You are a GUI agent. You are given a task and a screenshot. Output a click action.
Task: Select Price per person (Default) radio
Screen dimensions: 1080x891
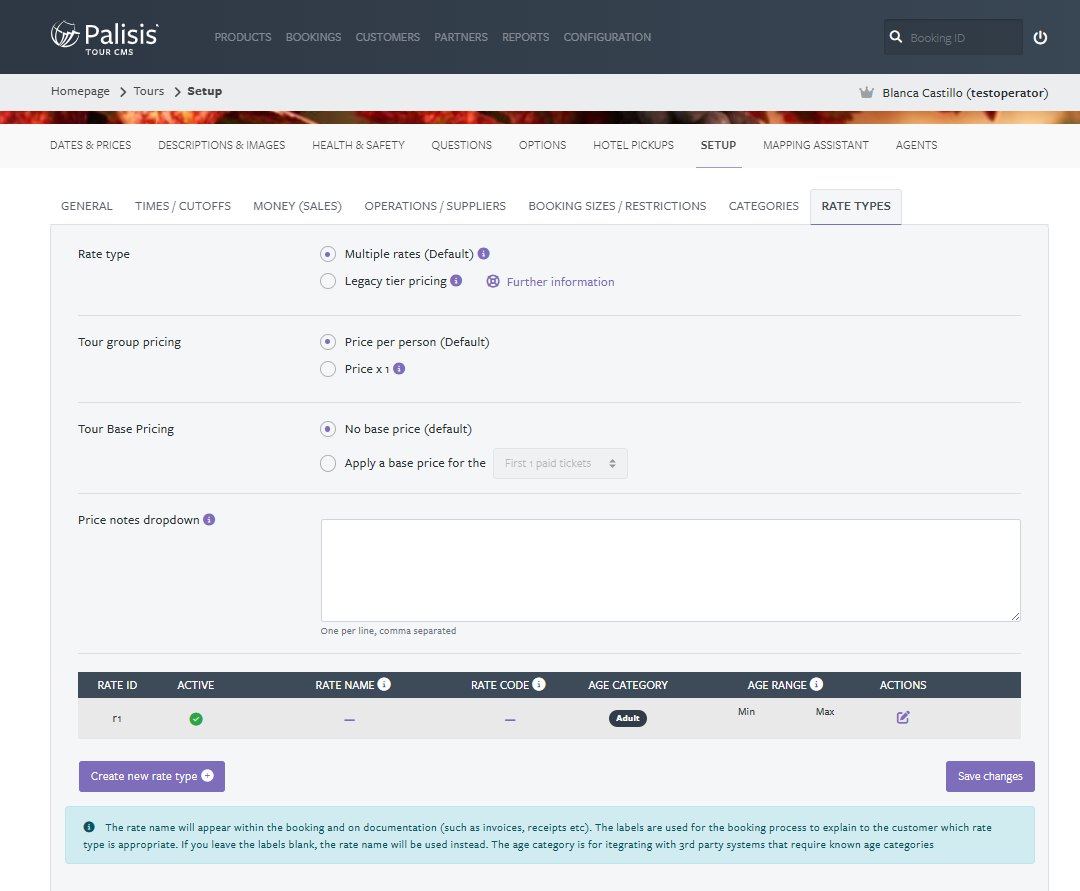328,342
